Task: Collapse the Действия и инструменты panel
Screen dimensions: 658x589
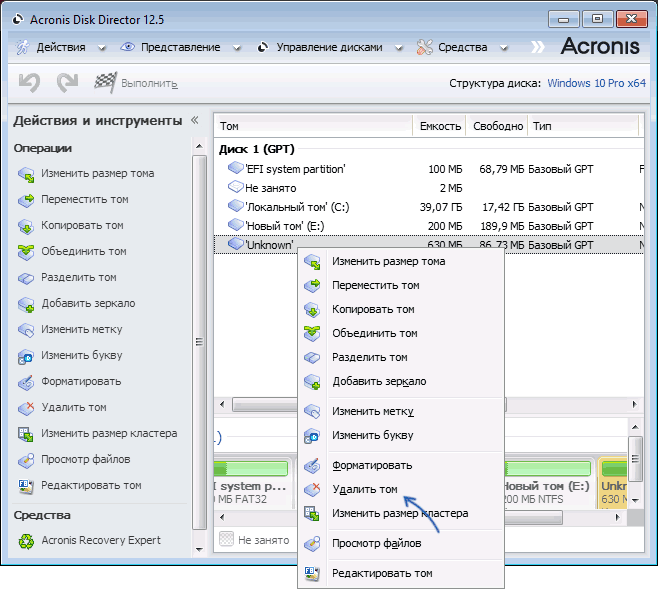Action: [195, 120]
